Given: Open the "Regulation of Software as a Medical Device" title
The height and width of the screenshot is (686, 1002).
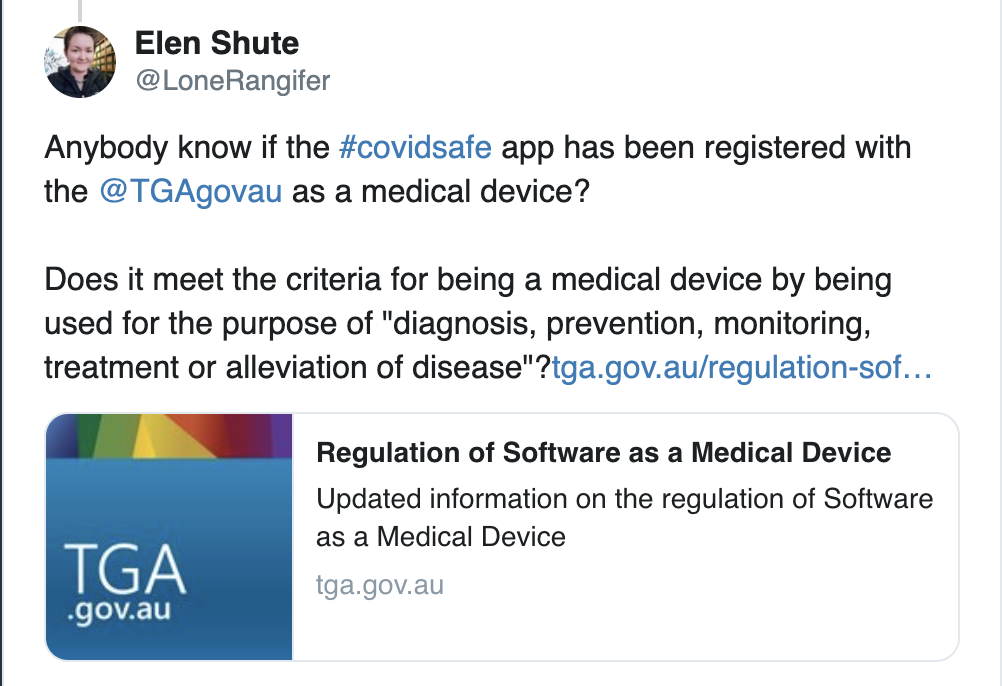Looking at the screenshot, I should [603, 452].
